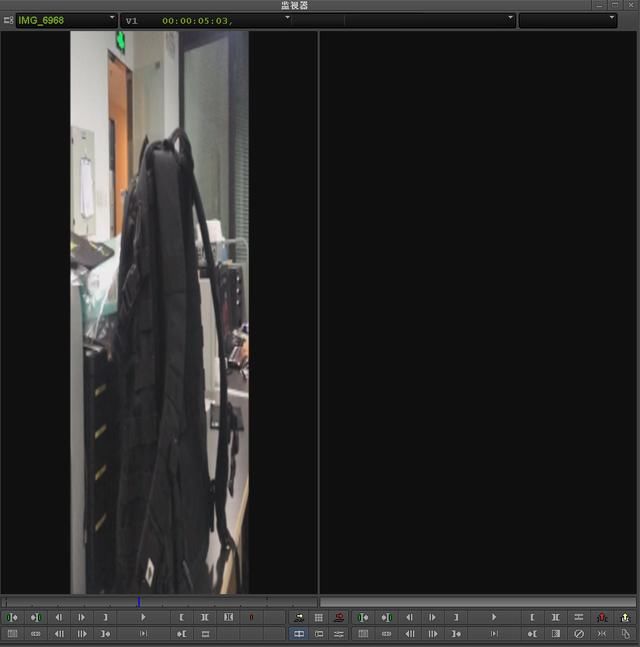Click Mark Clip in source monitor toolbar
The height and width of the screenshot is (647, 640).
[x=204, y=618]
